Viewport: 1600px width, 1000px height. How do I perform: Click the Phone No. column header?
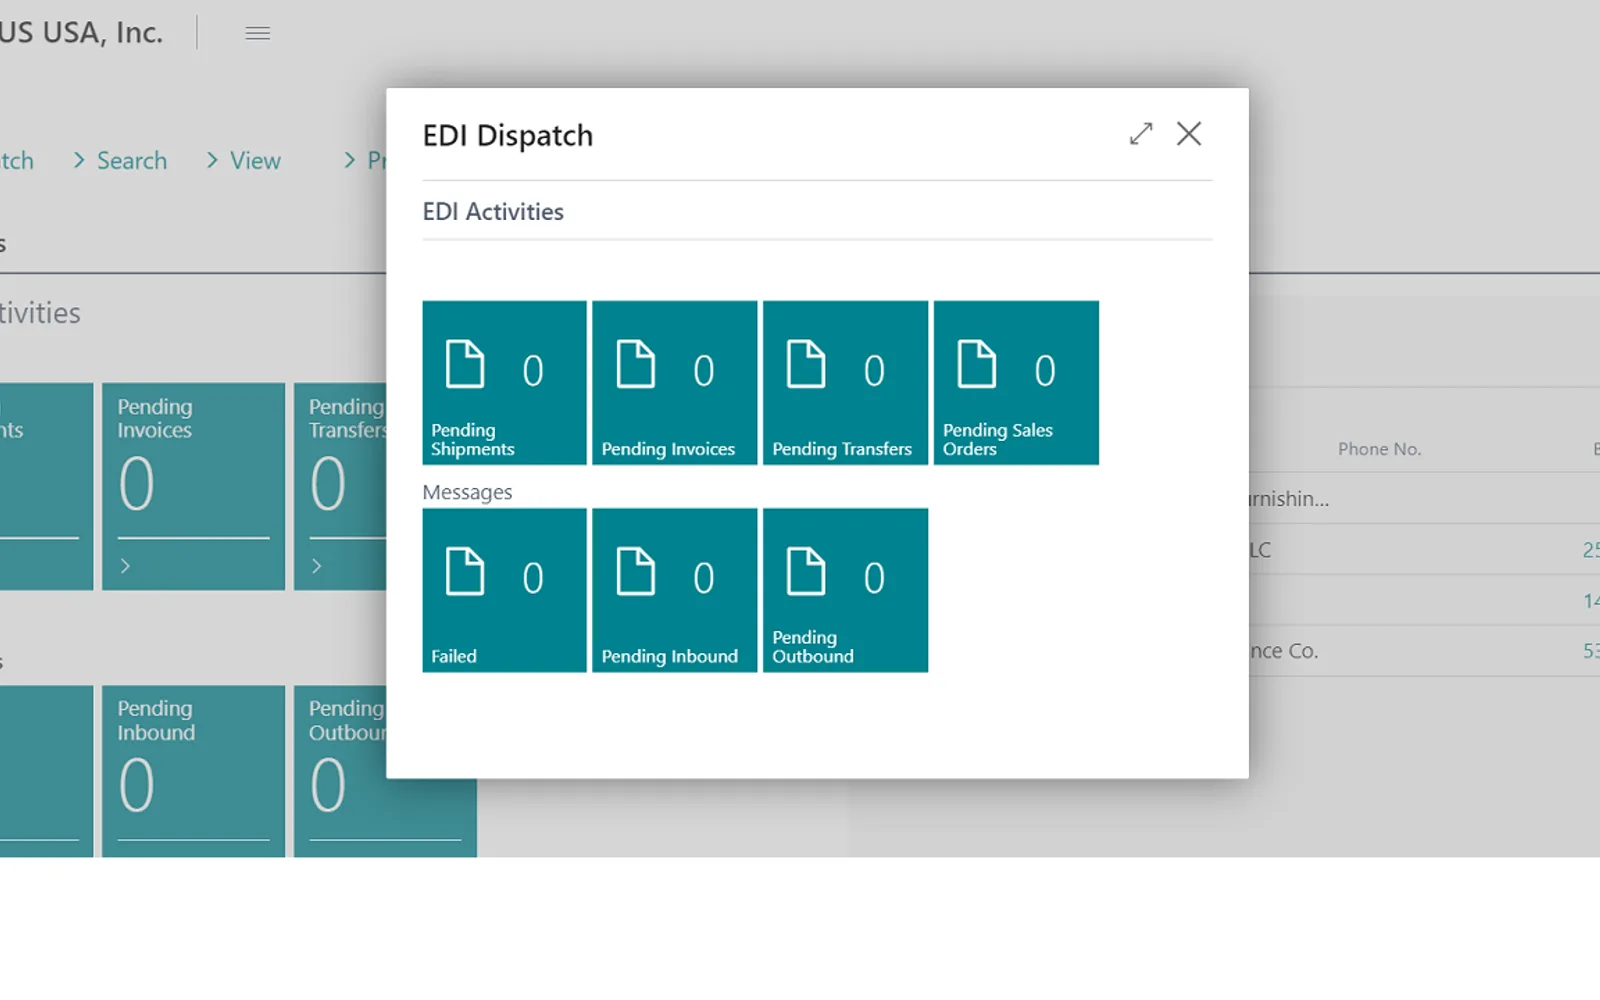coord(1379,449)
